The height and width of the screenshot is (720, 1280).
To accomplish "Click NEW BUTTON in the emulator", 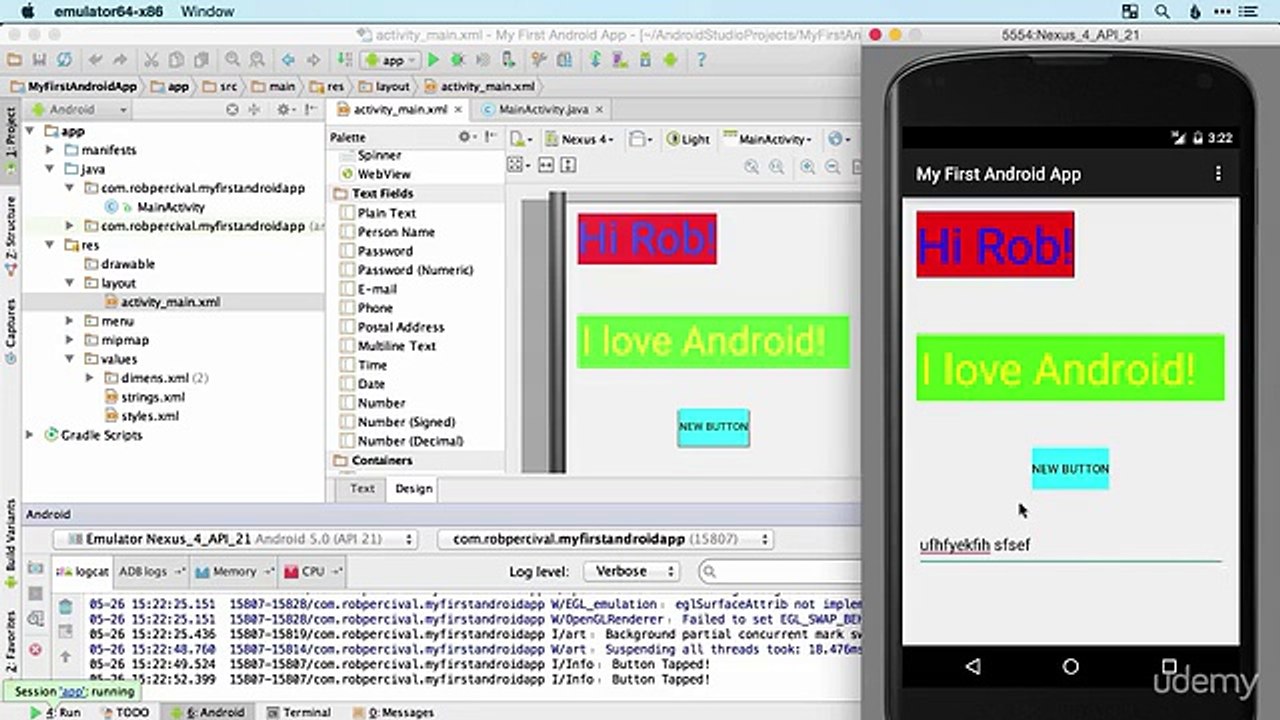I will click(x=1070, y=469).
